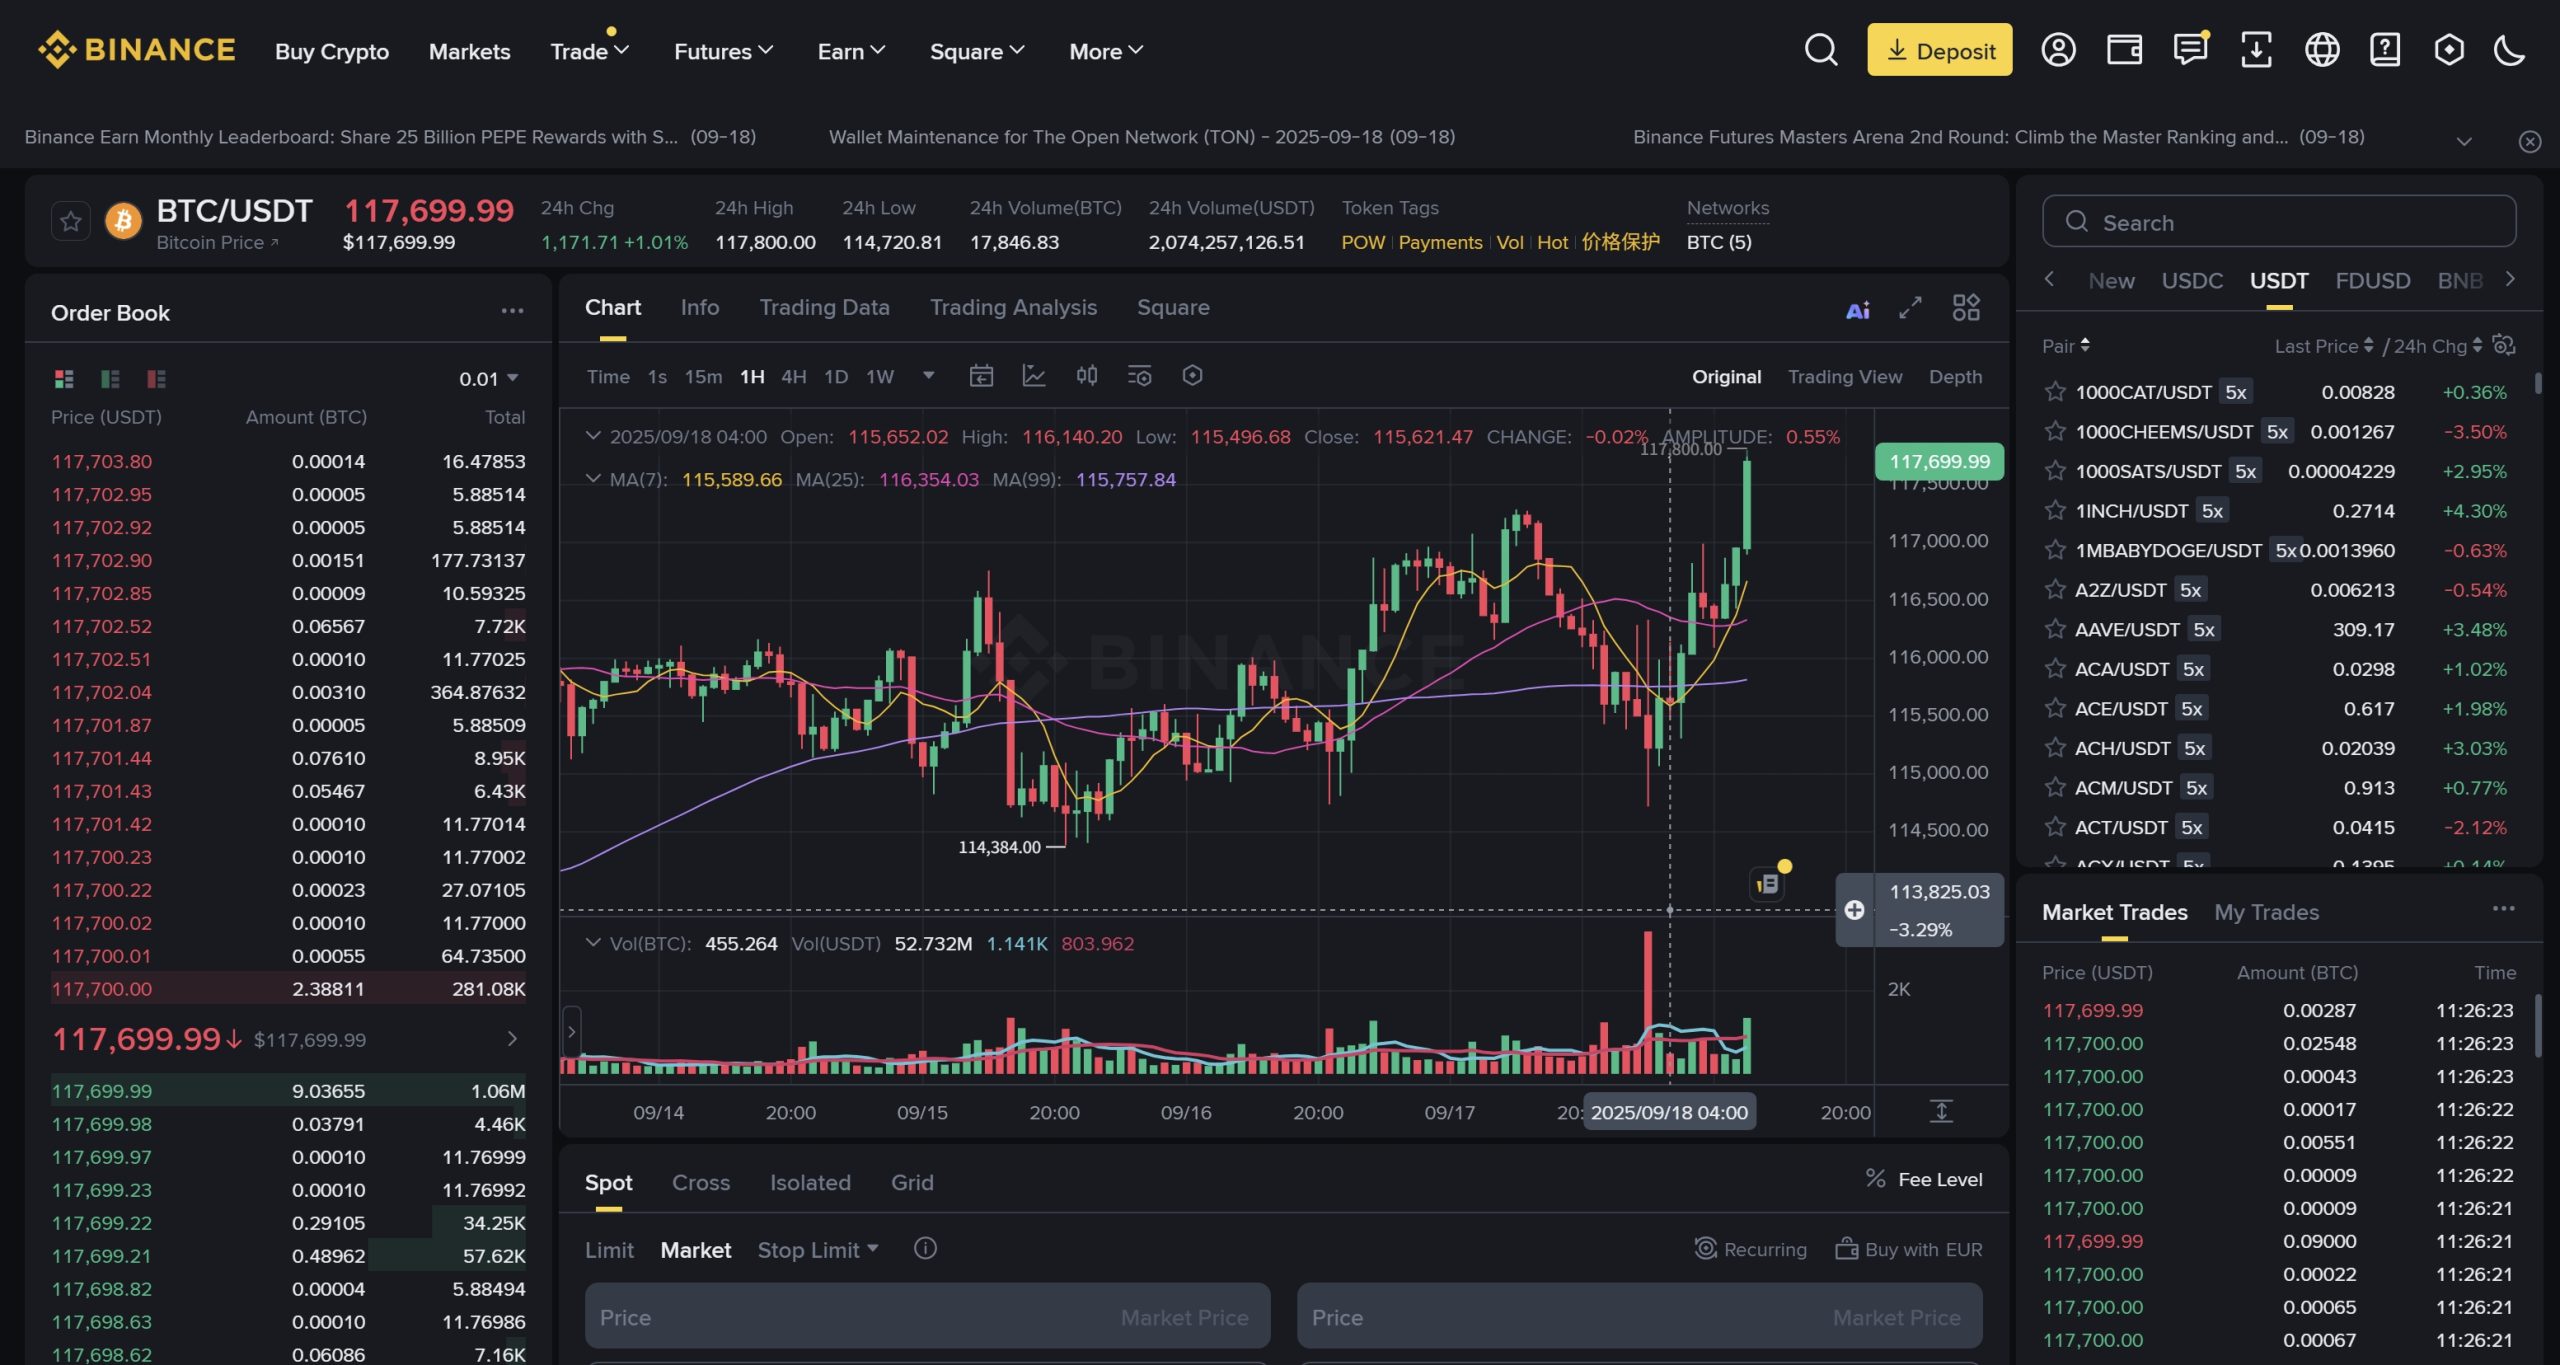The height and width of the screenshot is (1365, 2560).
Task: Favorite BTC/USDT with the star icon
Action: 71,221
